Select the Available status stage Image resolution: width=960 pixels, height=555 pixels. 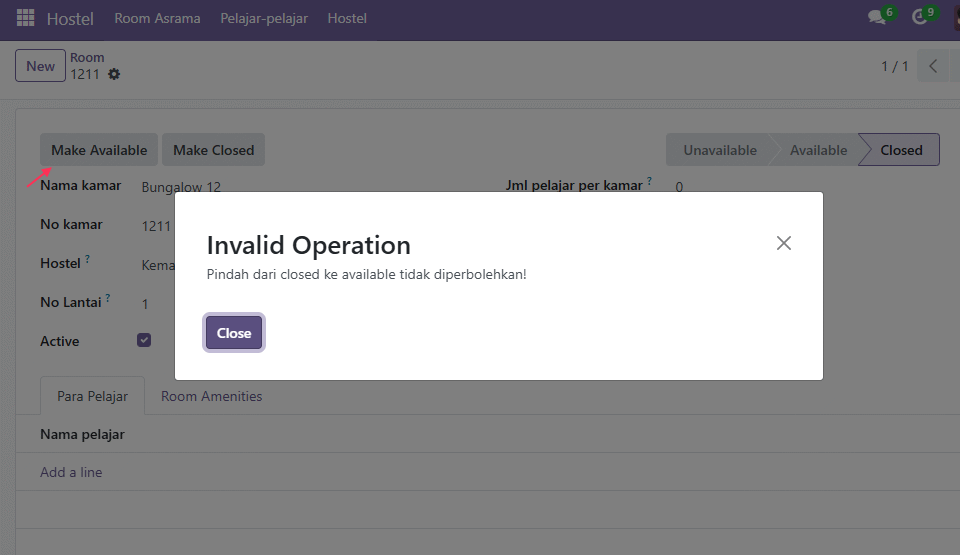pos(818,150)
